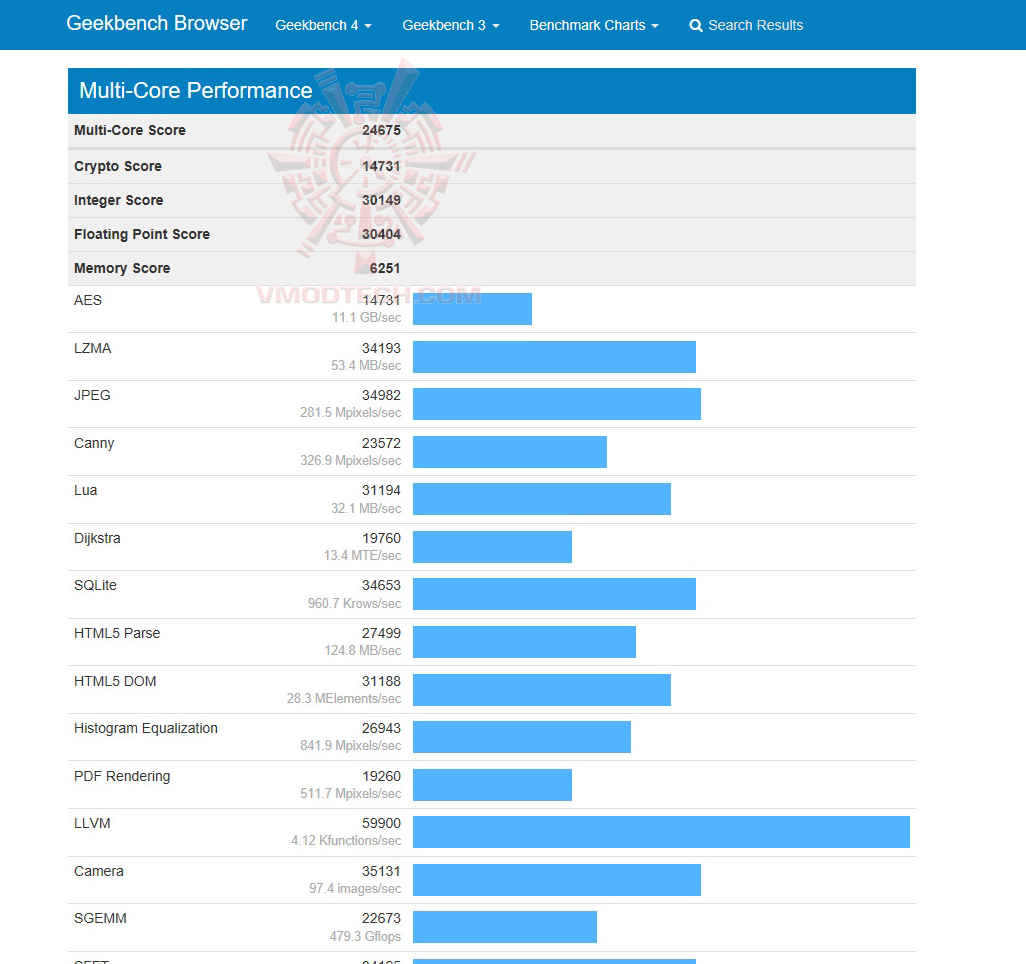Select the Crypto Score value 14731
This screenshot has height=964, width=1026.
(381, 166)
